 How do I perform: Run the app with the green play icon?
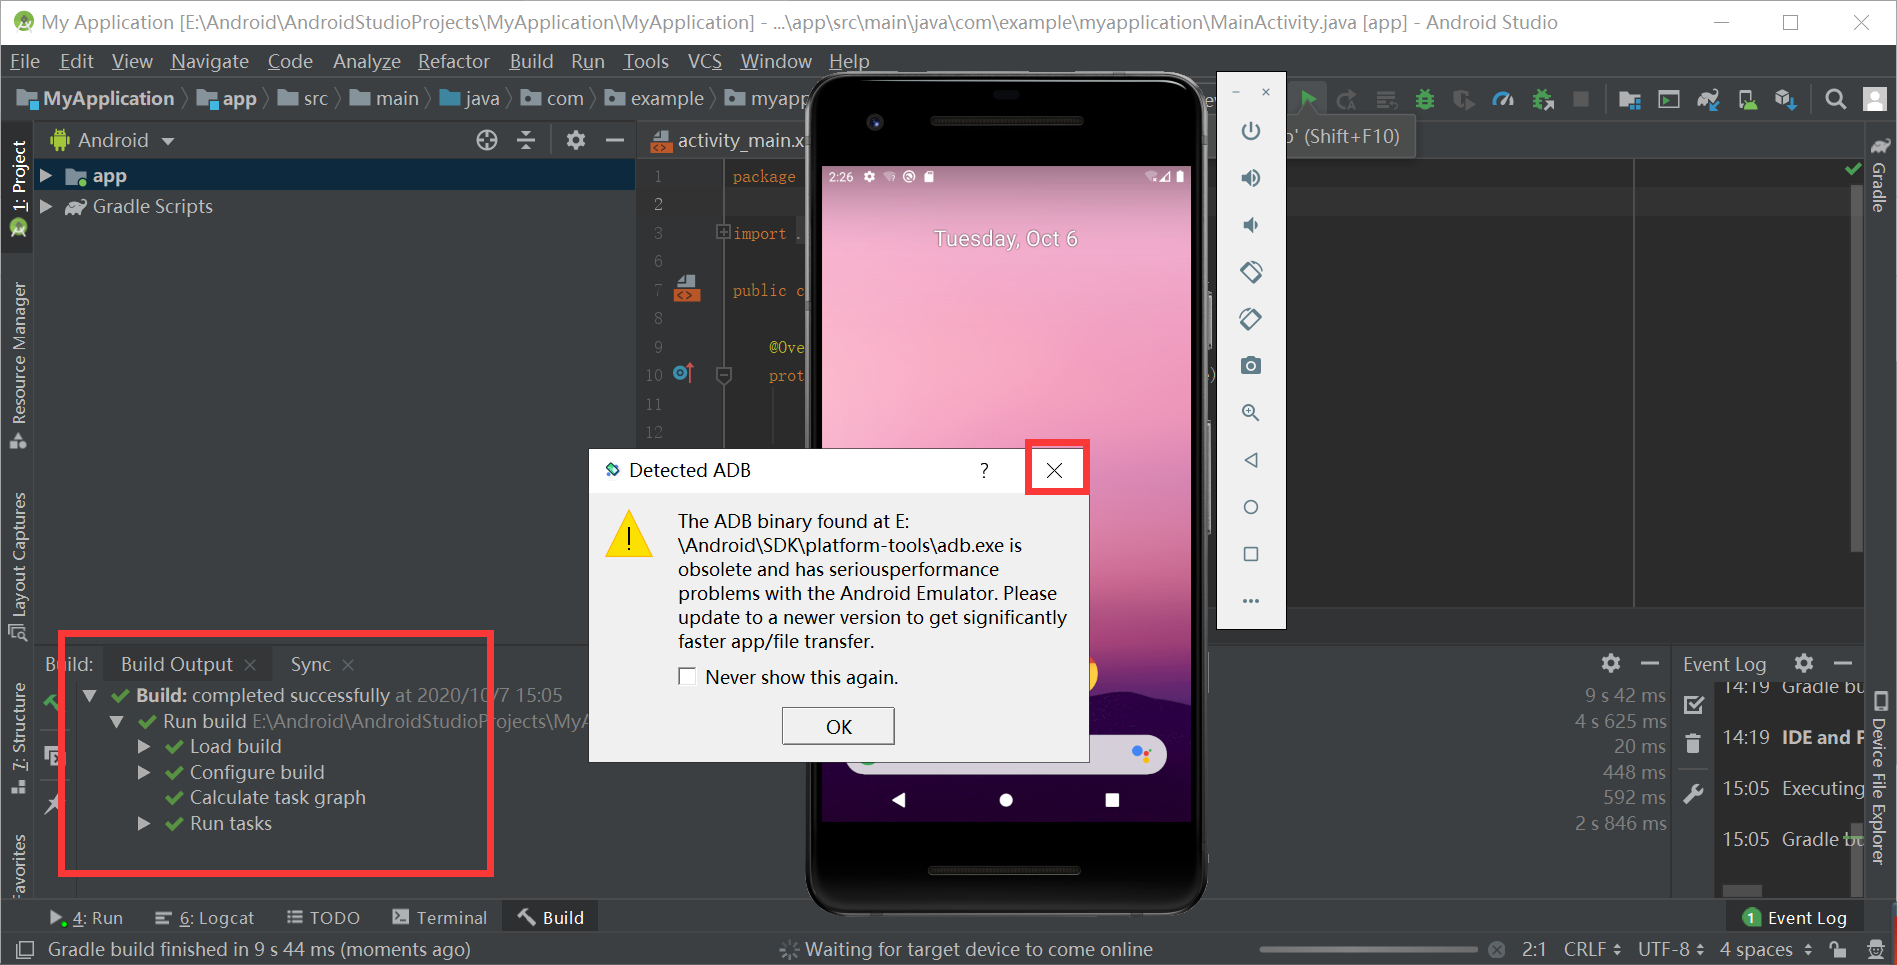tap(1308, 99)
